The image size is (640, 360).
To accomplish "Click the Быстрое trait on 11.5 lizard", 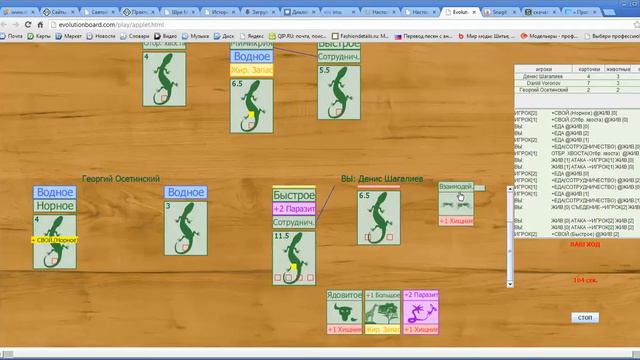I will tap(294, 195).
